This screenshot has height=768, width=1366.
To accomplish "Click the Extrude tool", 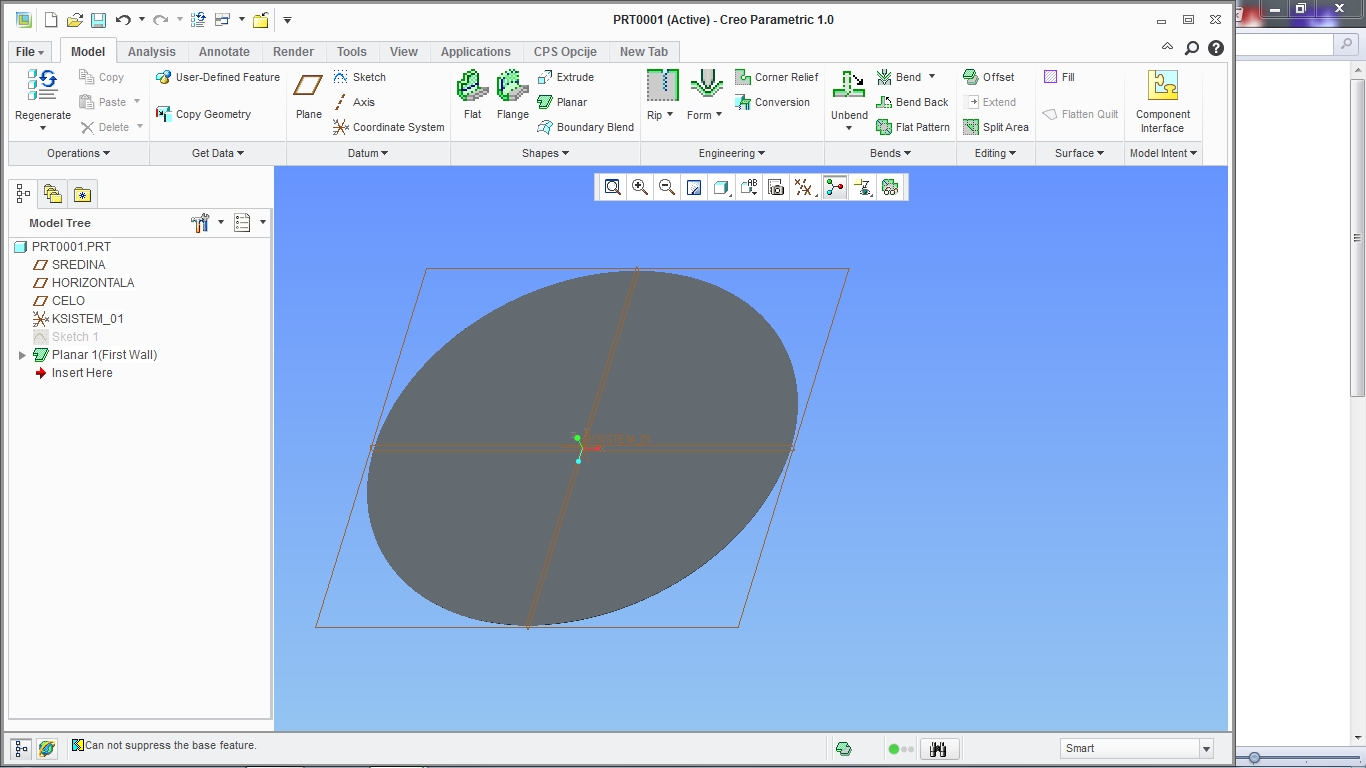I will click(566, 77).
